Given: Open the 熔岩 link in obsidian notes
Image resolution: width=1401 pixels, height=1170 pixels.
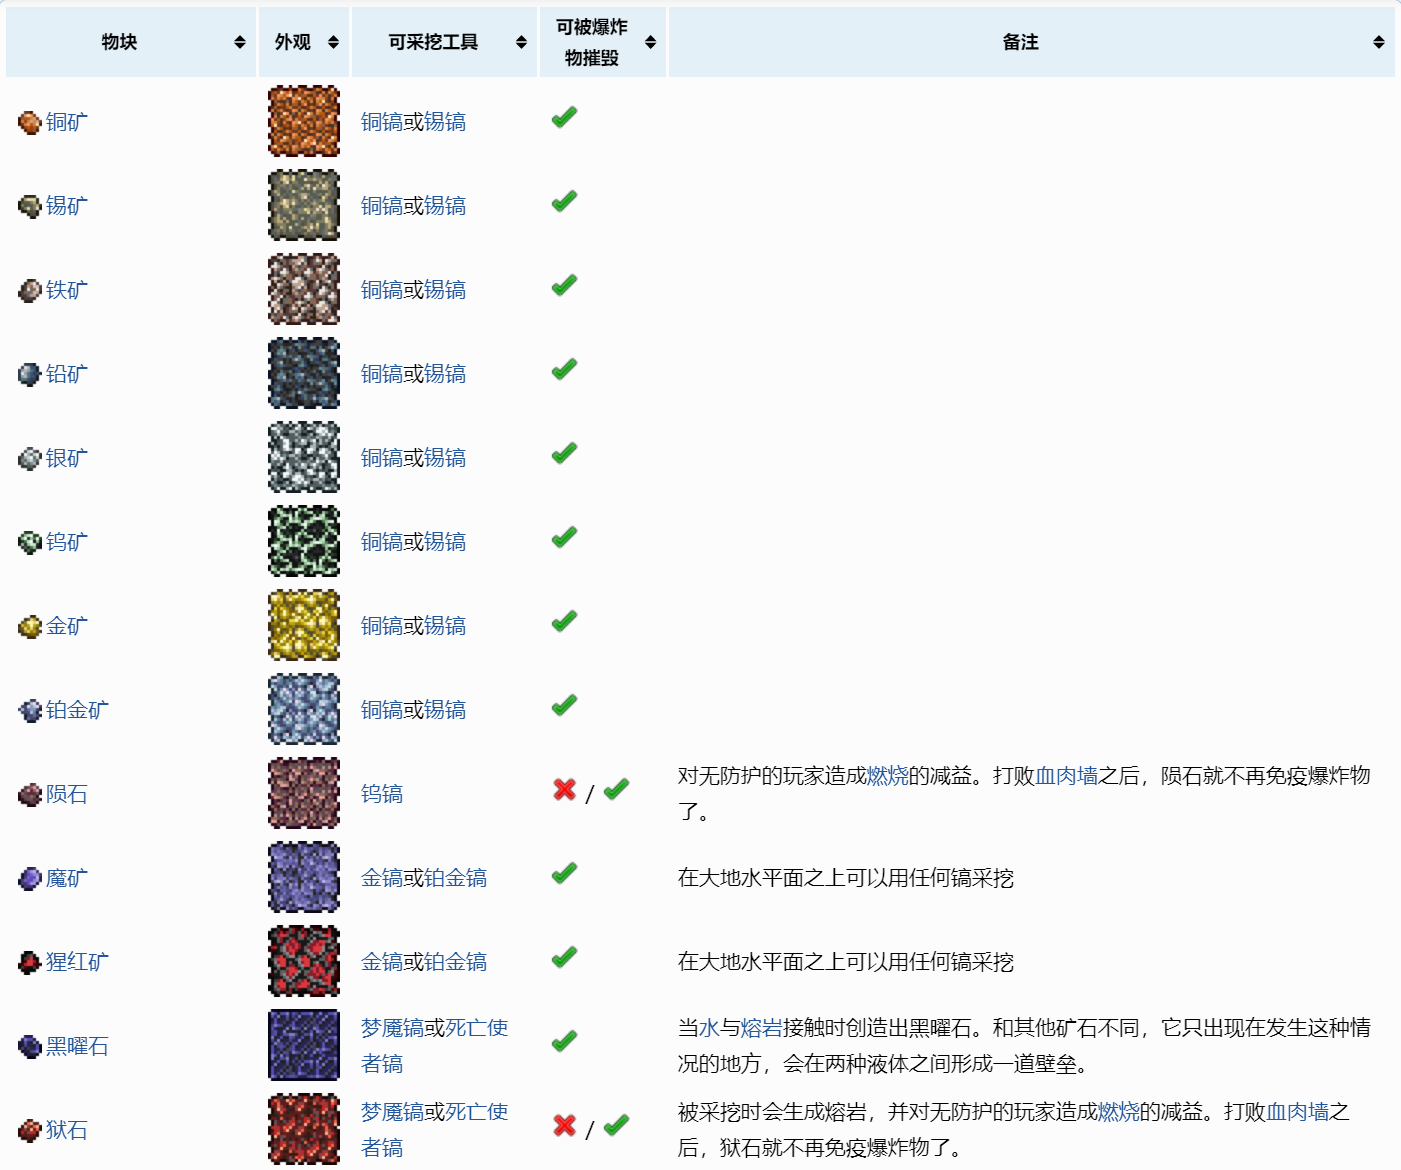Looking at the screenshot, I should pyautogui.click(x=761, y=1028).
